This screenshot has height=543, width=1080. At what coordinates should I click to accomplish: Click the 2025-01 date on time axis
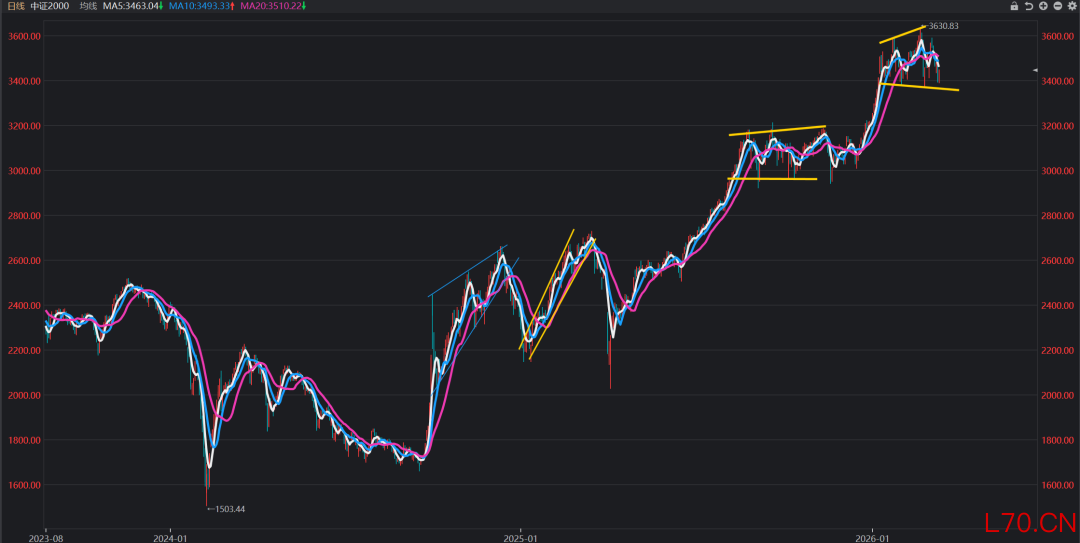point(519,535)
